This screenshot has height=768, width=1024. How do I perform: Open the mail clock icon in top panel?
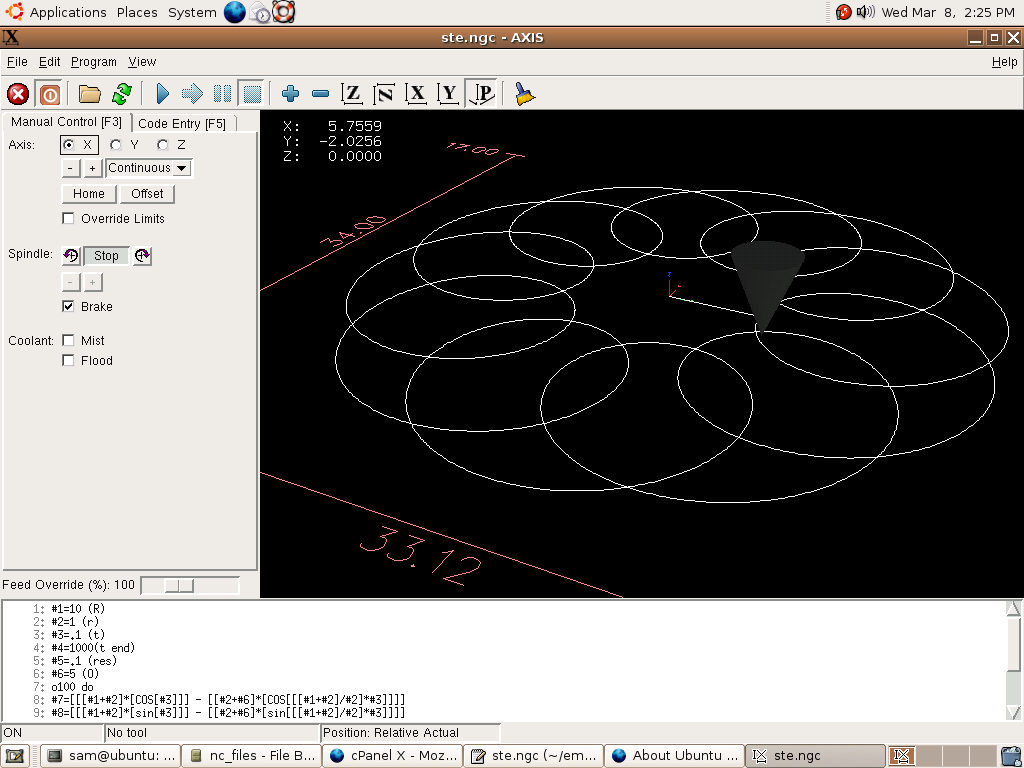(260, 12)
